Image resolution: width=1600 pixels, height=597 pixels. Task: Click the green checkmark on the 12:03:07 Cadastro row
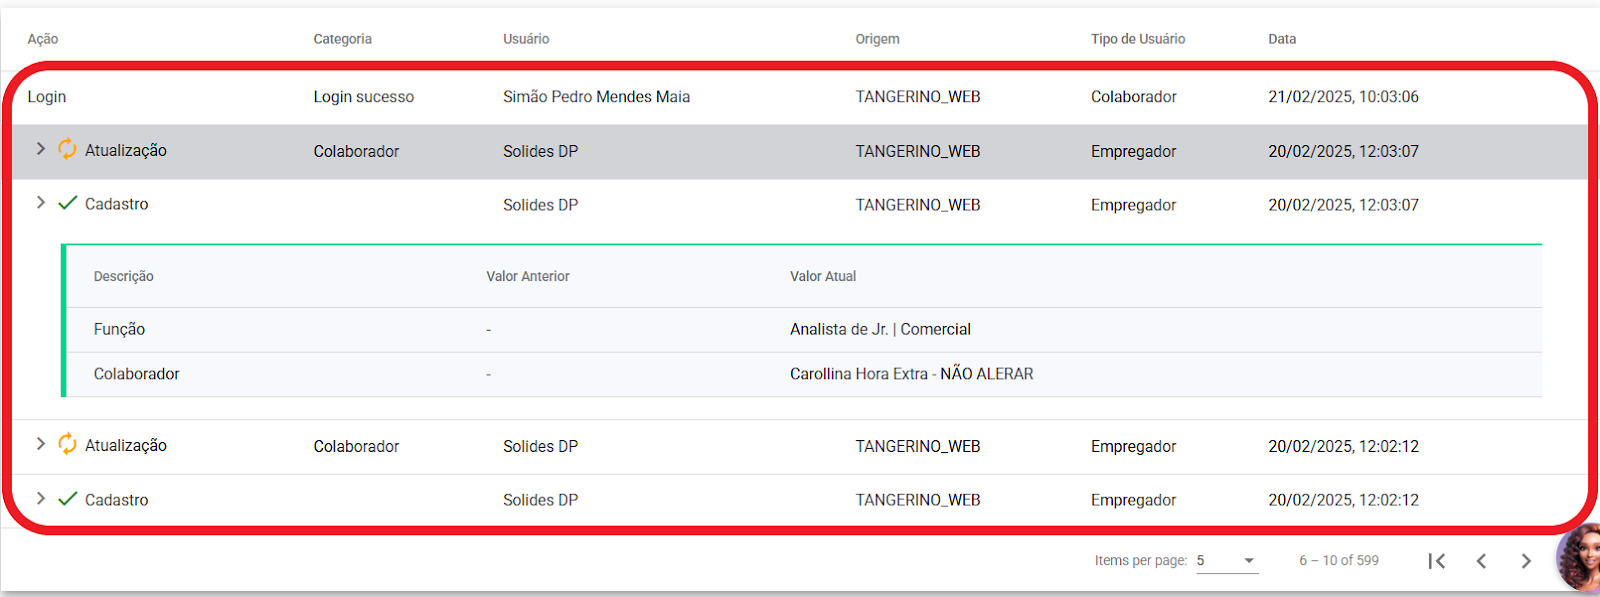pyautogui.click(x=67, y=203)
